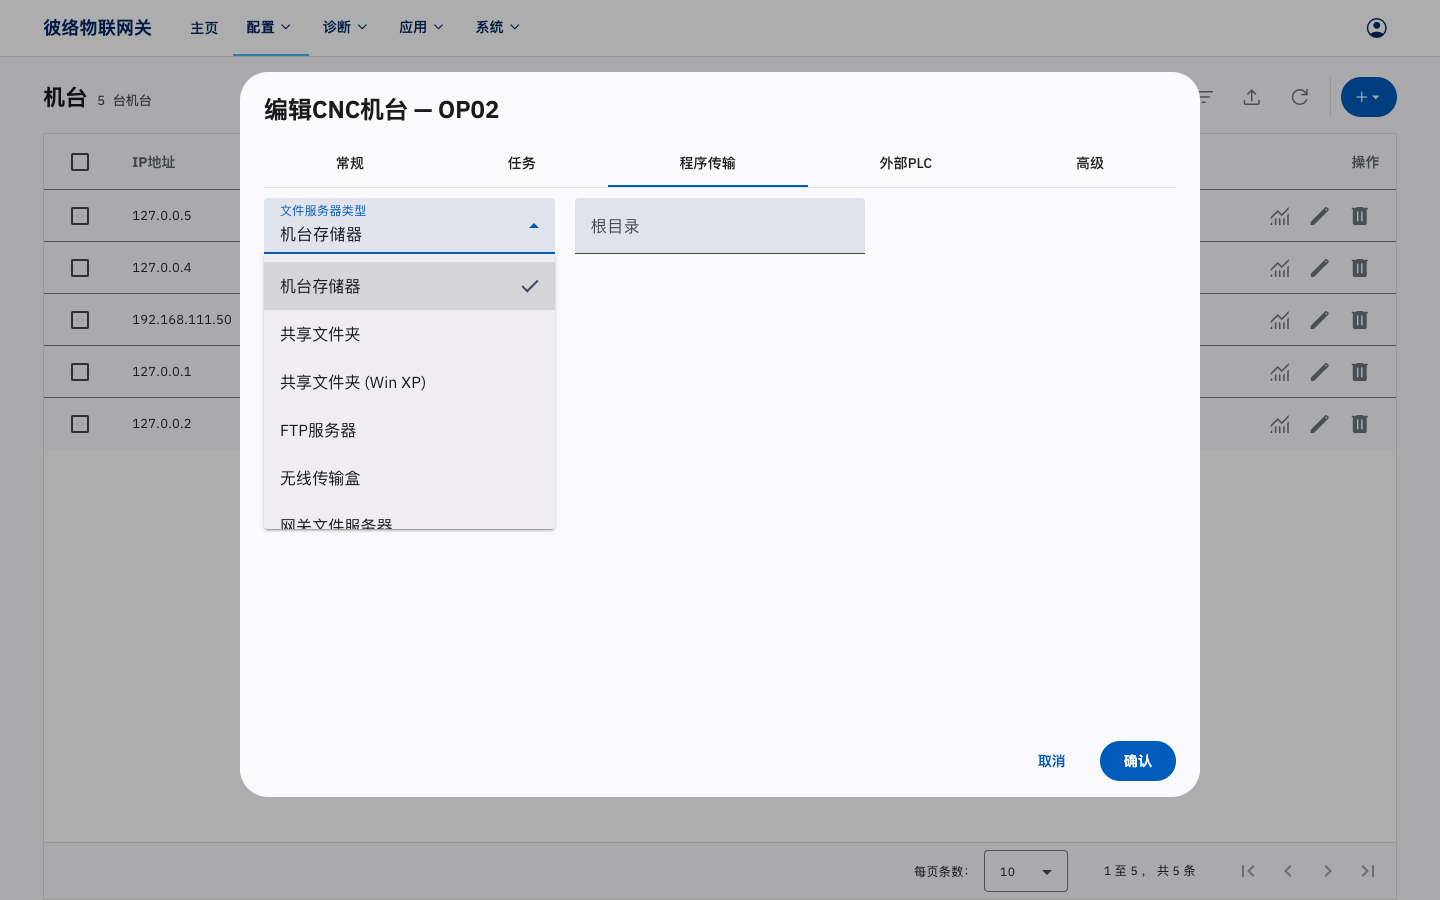The image size is (1440, 900).
Task: Click the 确认 button
Action: point(1138,761)
